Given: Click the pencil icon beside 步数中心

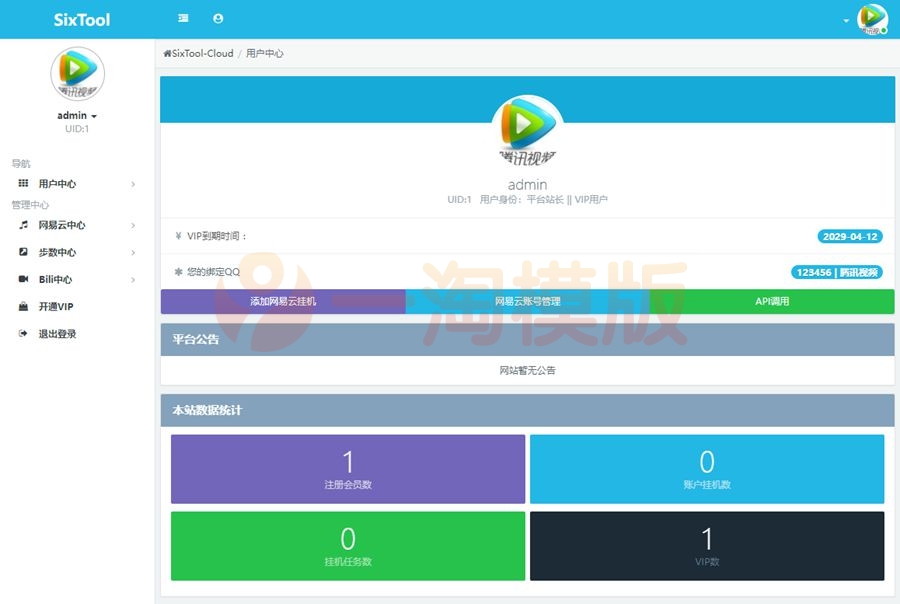Looking at the screenshot, I should (x=22, y=252).
